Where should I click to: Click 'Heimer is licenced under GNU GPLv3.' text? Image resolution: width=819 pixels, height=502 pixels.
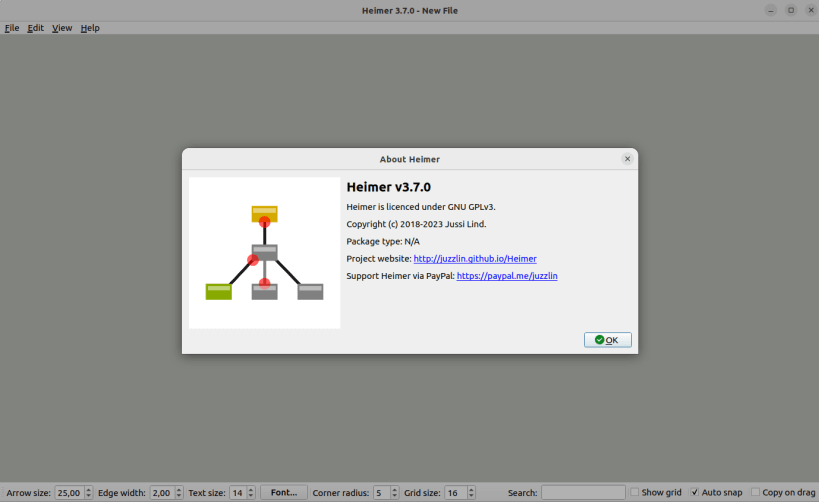click(421, 207)
